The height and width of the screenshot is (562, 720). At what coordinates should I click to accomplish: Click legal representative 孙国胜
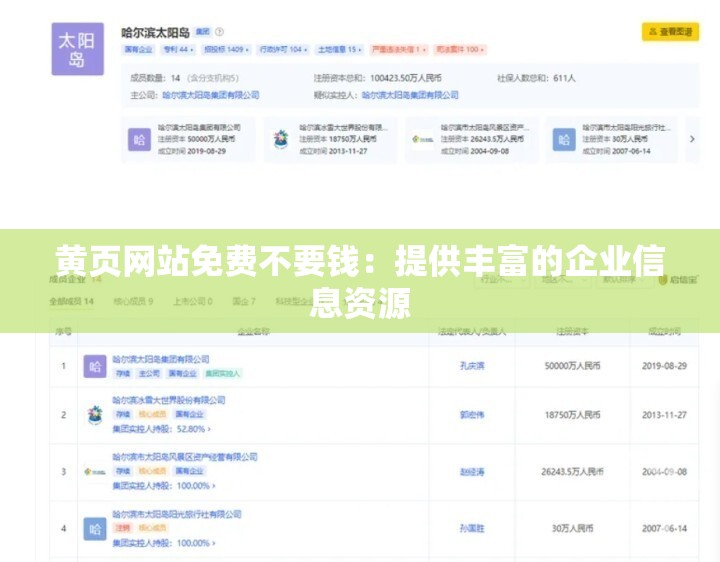(x=472, y=528)
